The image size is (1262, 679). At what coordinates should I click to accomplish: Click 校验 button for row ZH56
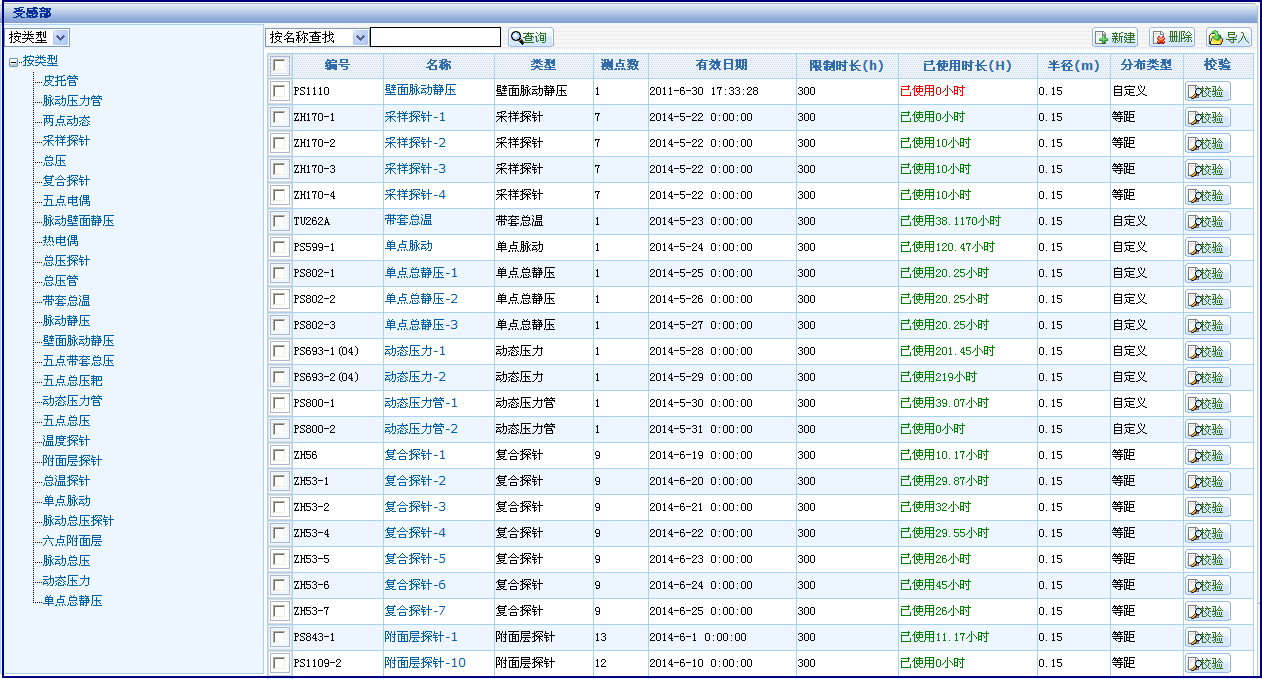pyautogui.click(x=1208, y=455)
